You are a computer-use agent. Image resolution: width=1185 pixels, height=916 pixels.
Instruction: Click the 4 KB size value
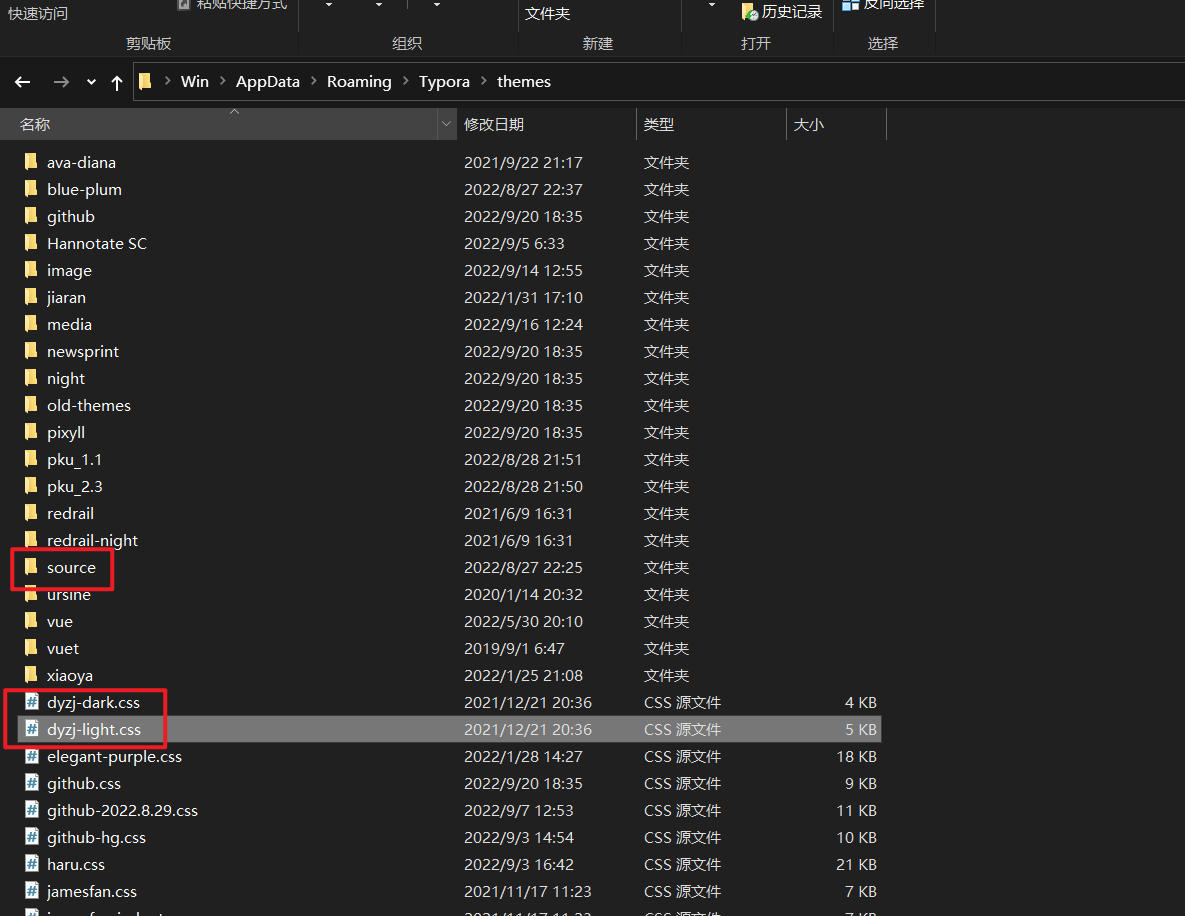coord(861,703)
